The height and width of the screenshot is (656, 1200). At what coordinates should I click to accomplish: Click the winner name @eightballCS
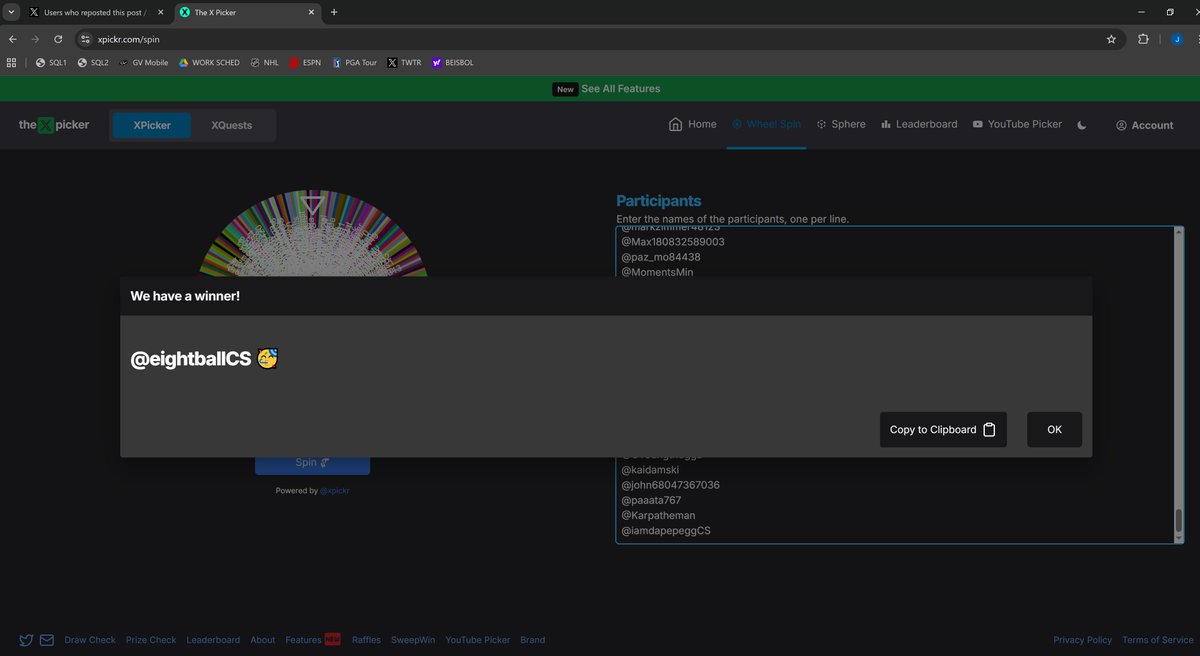pyautogui.click(x=191, y=360)
